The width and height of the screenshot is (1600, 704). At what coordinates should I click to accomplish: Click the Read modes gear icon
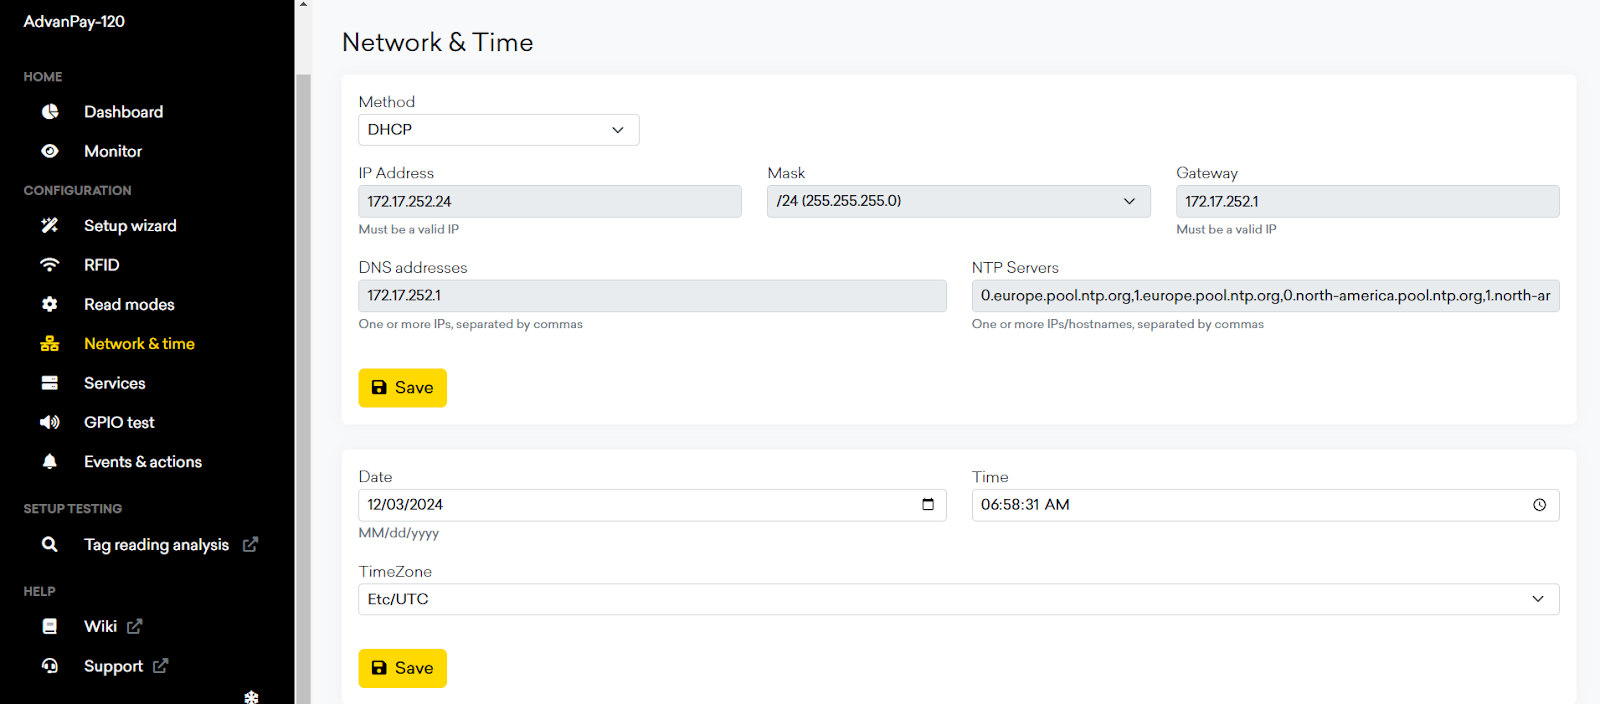tap(50, 304)
